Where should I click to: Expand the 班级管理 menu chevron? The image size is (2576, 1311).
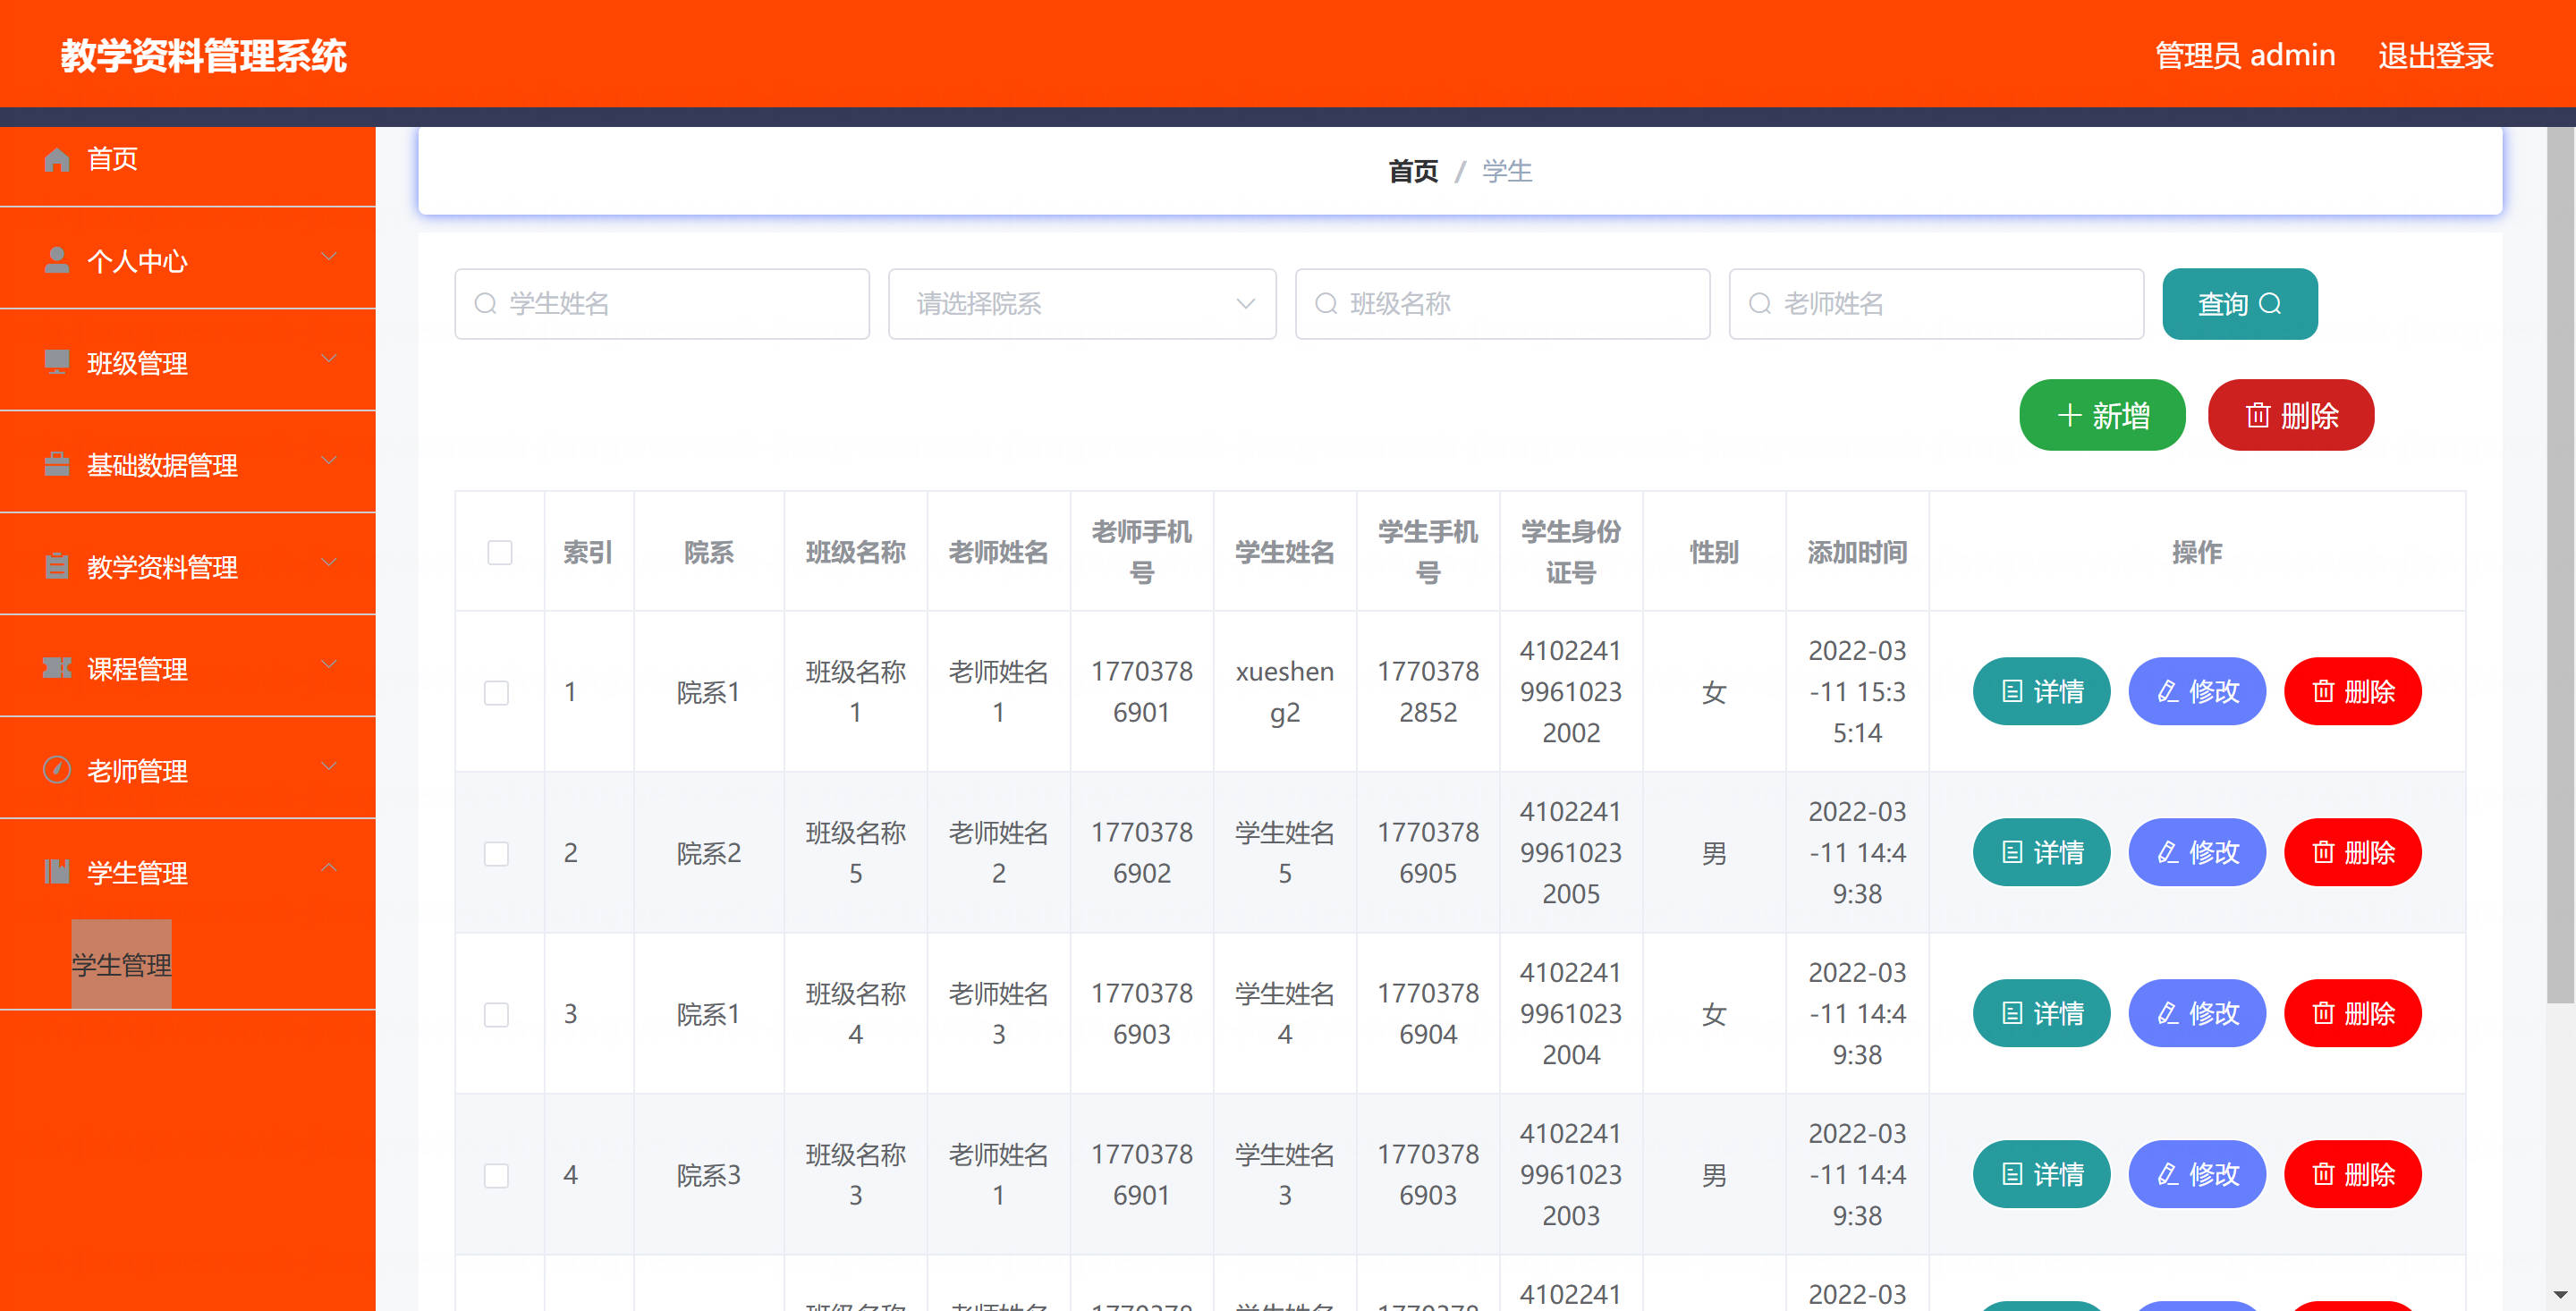point(329,360)
